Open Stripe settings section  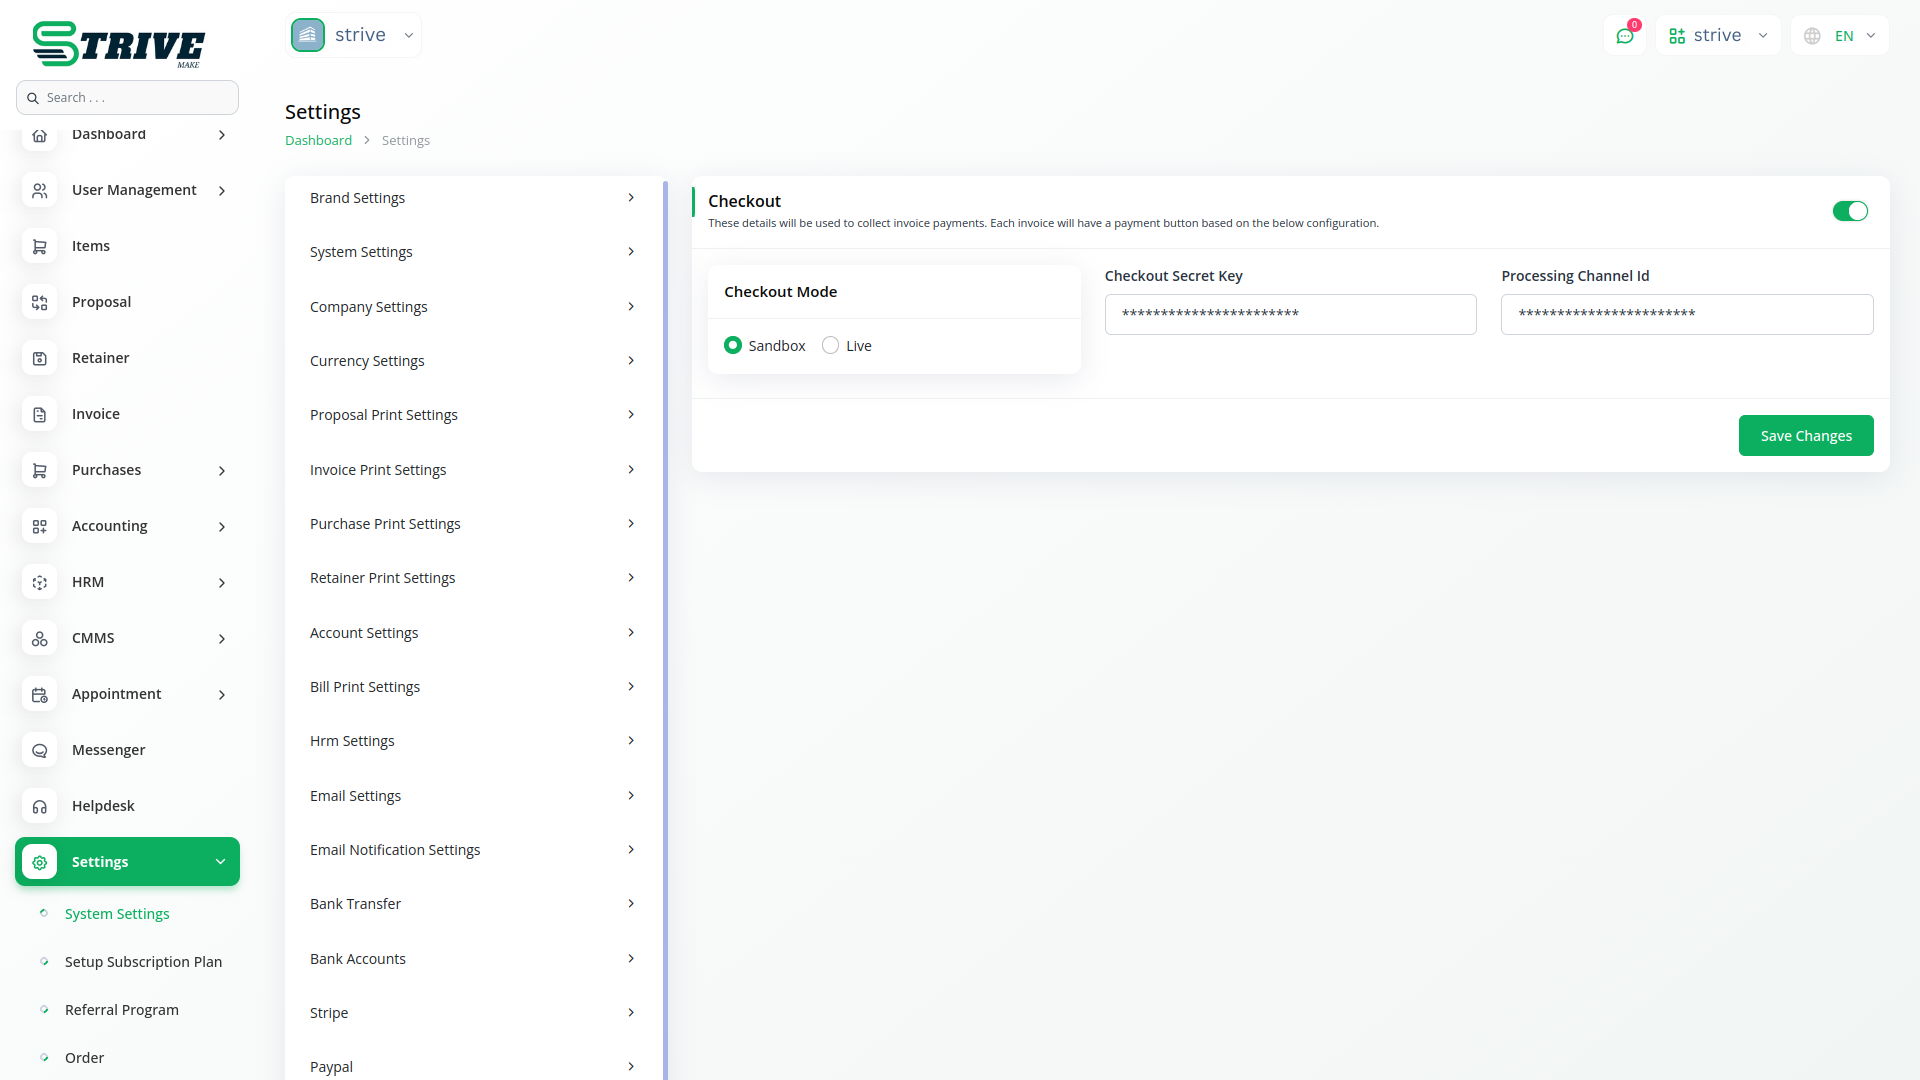point(472,1013)
